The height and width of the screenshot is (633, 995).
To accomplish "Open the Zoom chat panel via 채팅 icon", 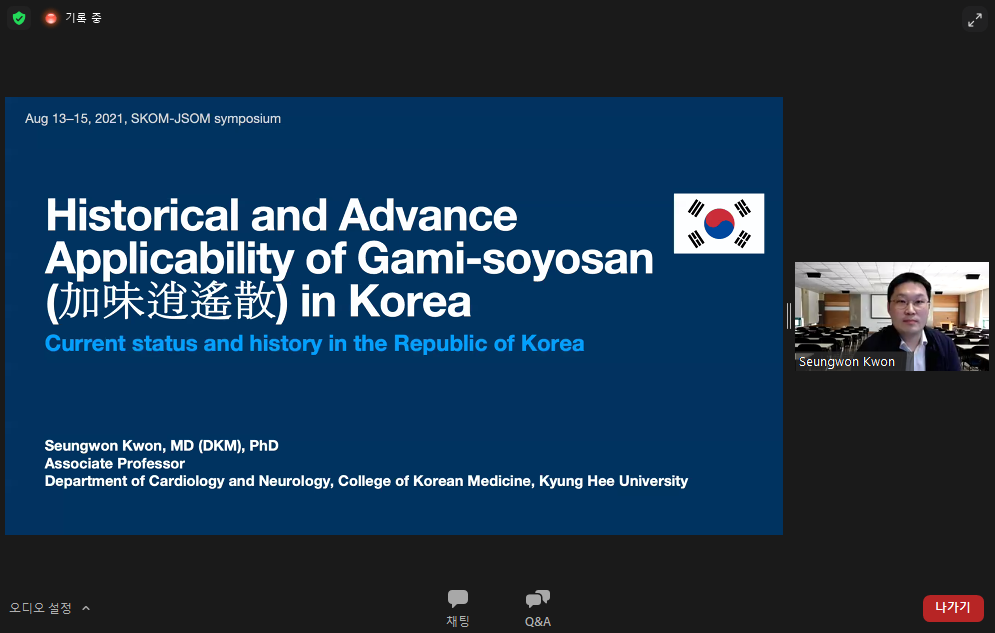I will [457, 607].
